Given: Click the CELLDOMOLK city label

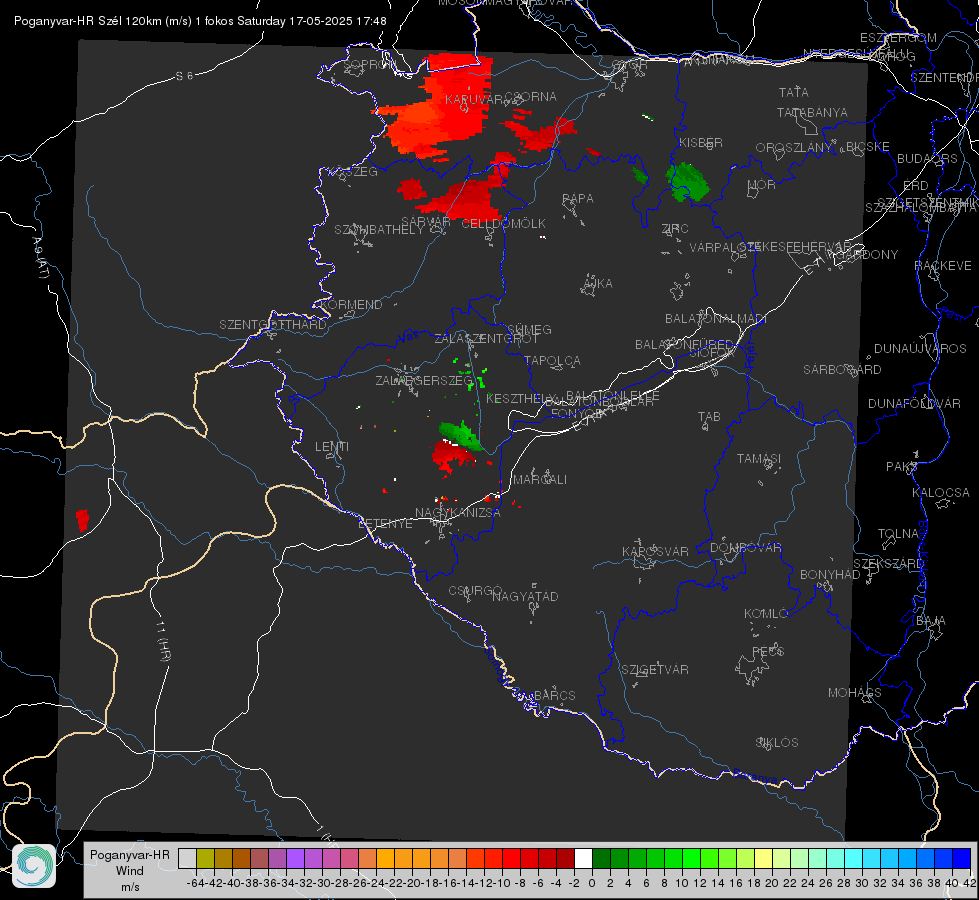Looking at the screenshot, I should [503, 224].
